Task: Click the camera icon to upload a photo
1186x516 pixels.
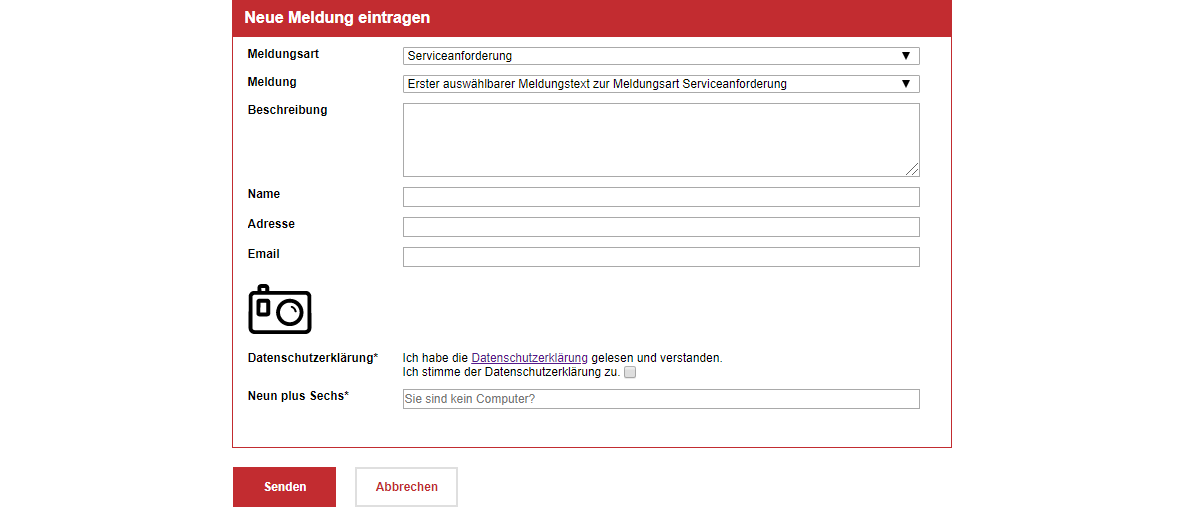Action: (280, 309)
